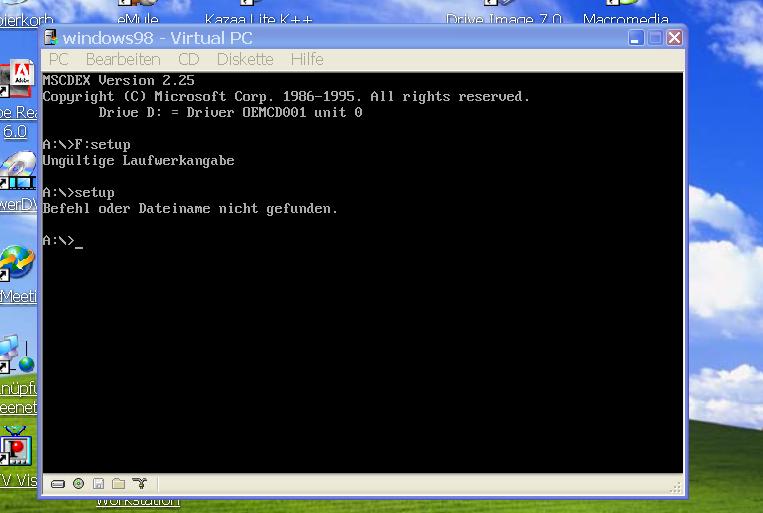Click the blinking cursor at the A:\> prompt
763x513 pixels.
pos(79,246)
